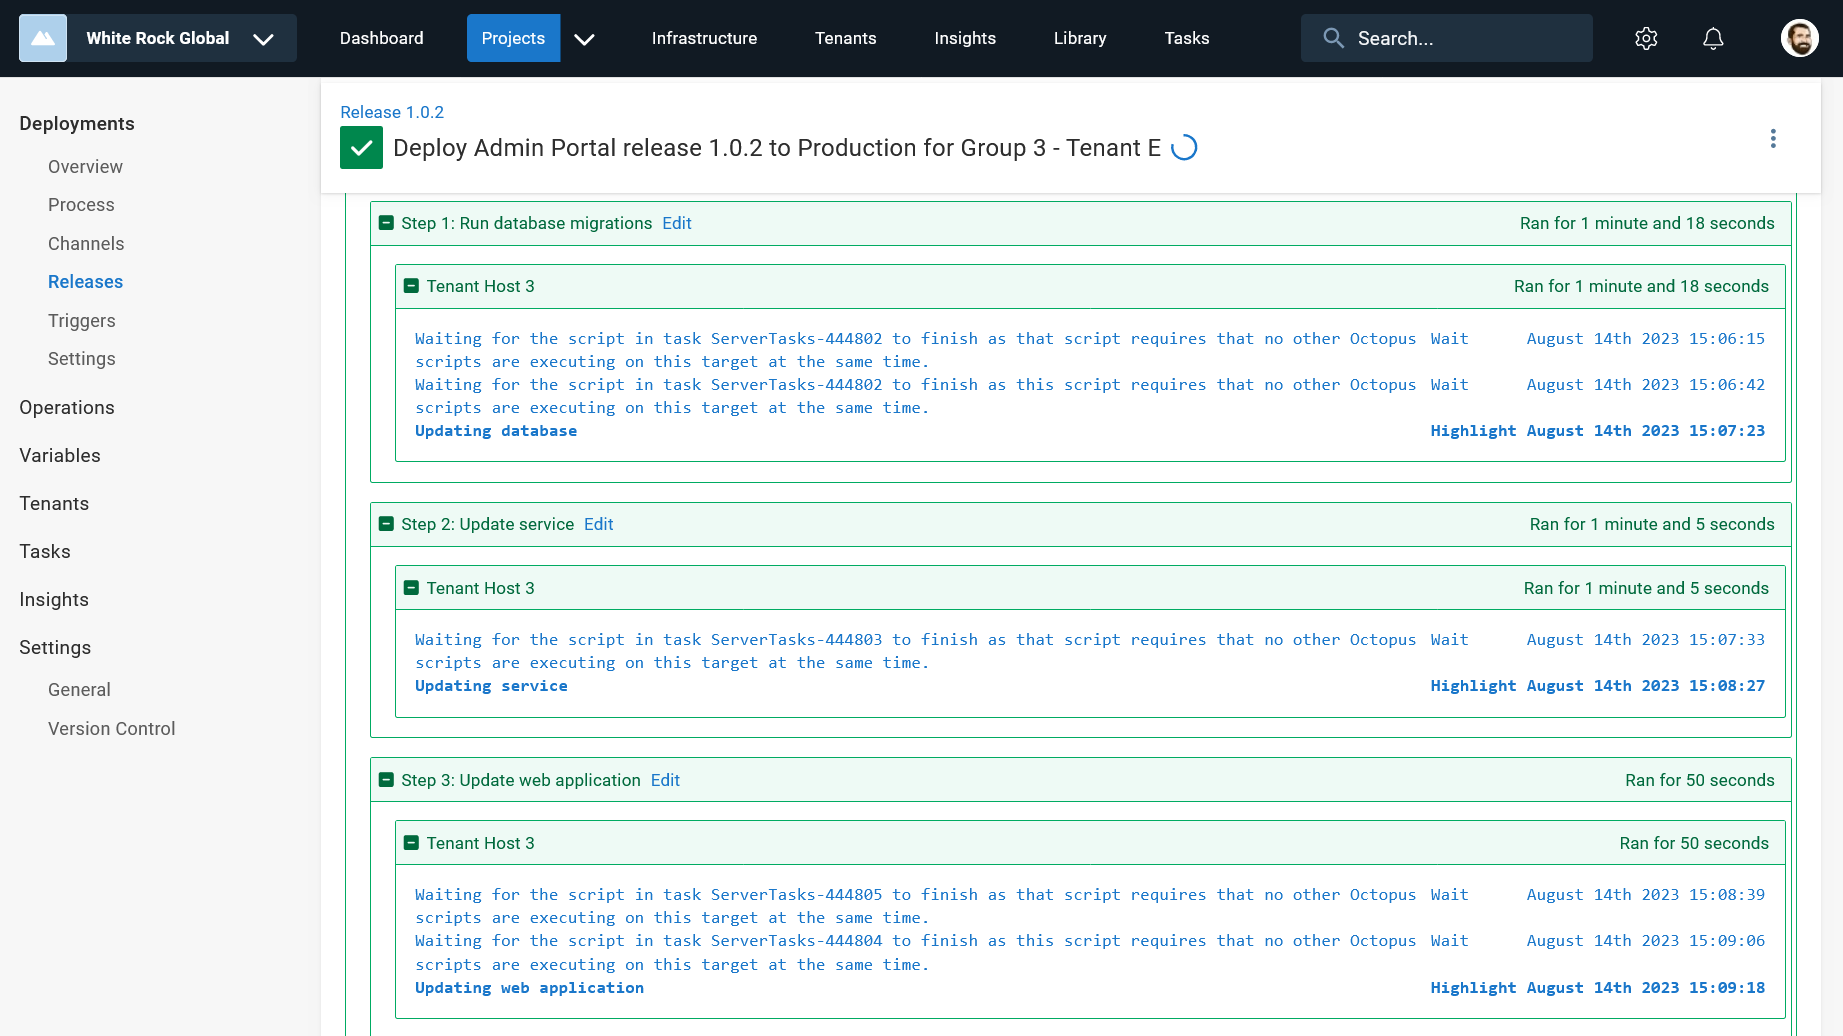Click the magnifier icon in search

1333,38
